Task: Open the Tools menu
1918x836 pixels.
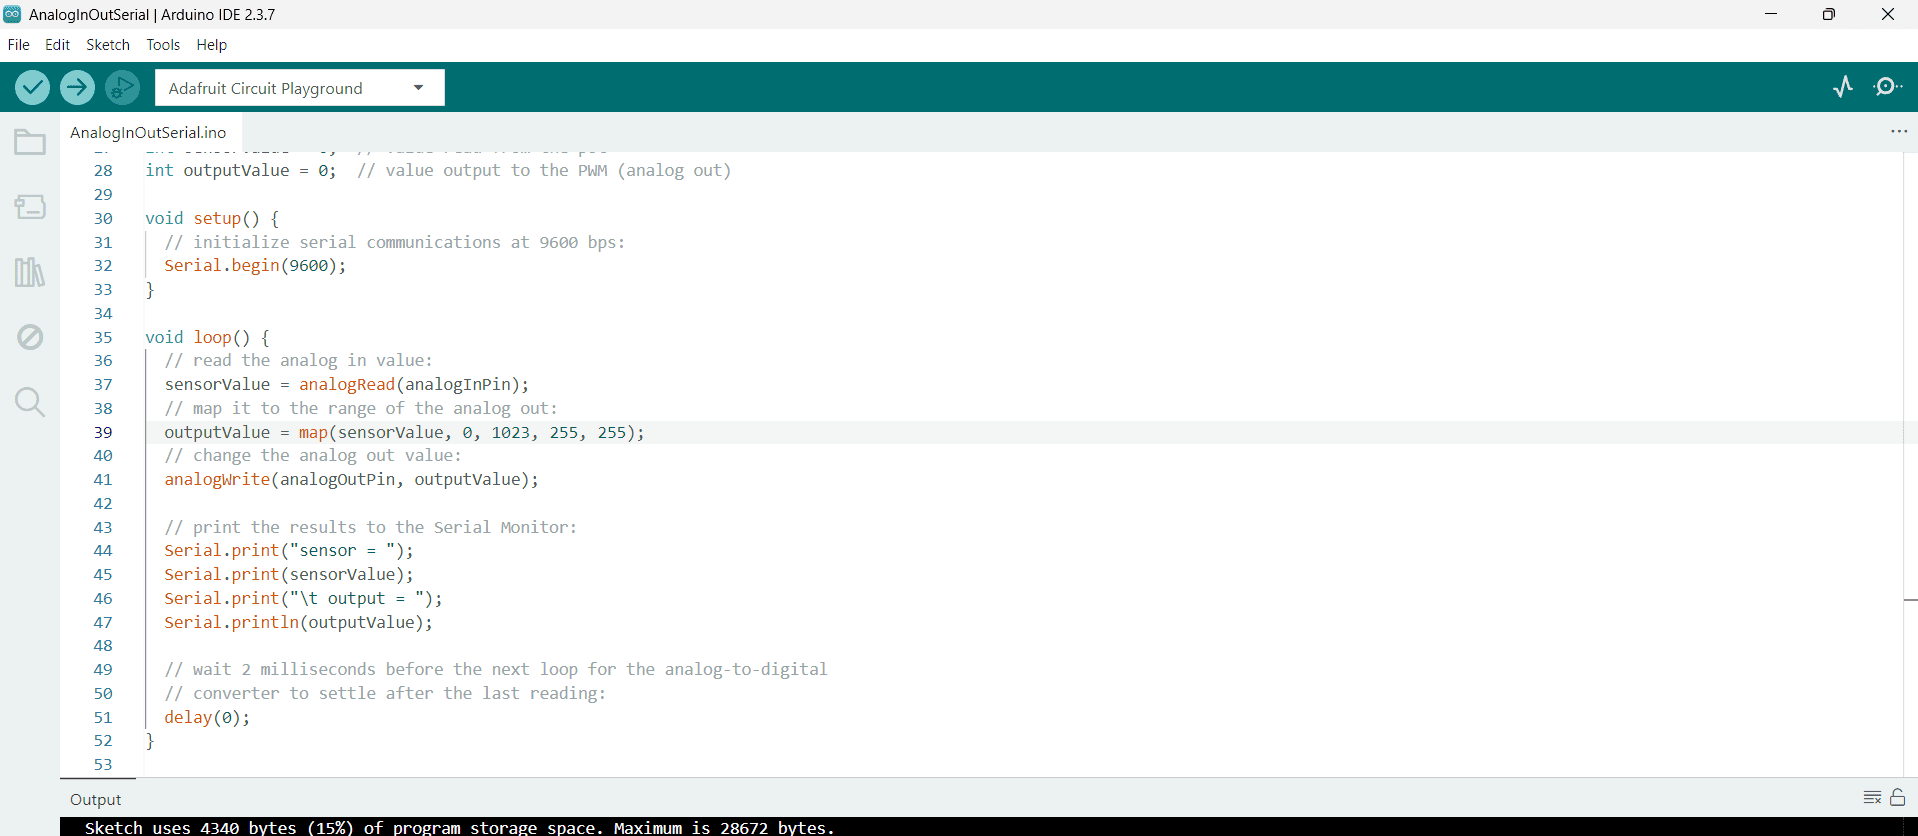Action: pyautogui.click(x=163, y=45)
